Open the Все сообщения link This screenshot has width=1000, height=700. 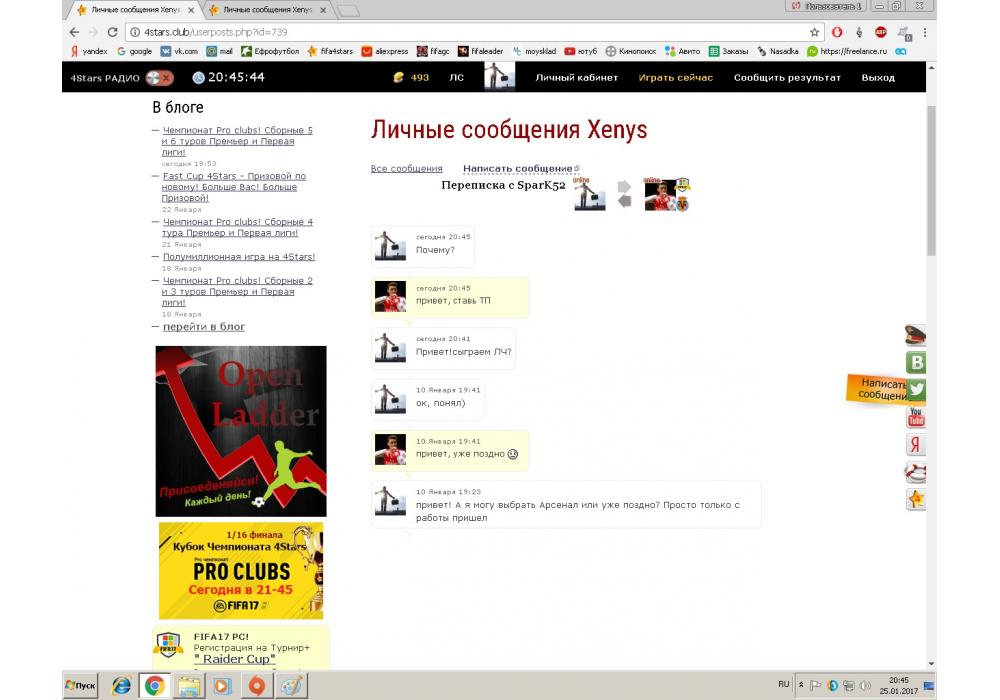(x=406, y=169)
